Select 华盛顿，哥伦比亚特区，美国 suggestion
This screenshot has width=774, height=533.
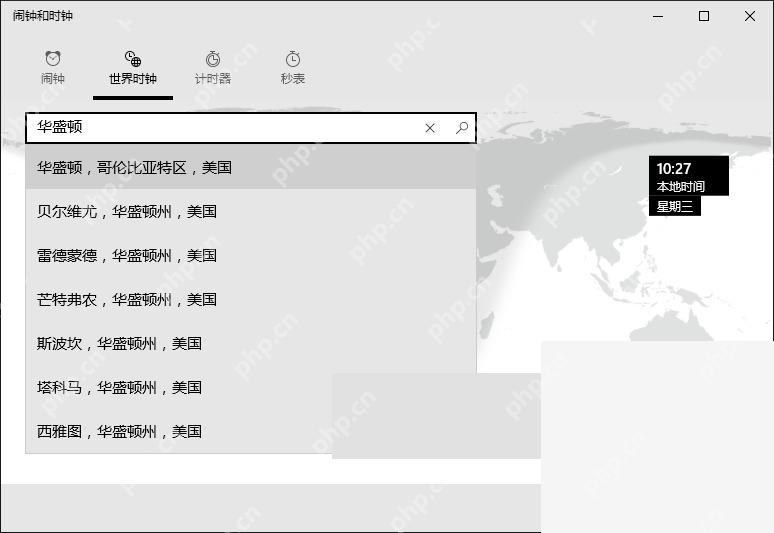(x=251, y=167)
